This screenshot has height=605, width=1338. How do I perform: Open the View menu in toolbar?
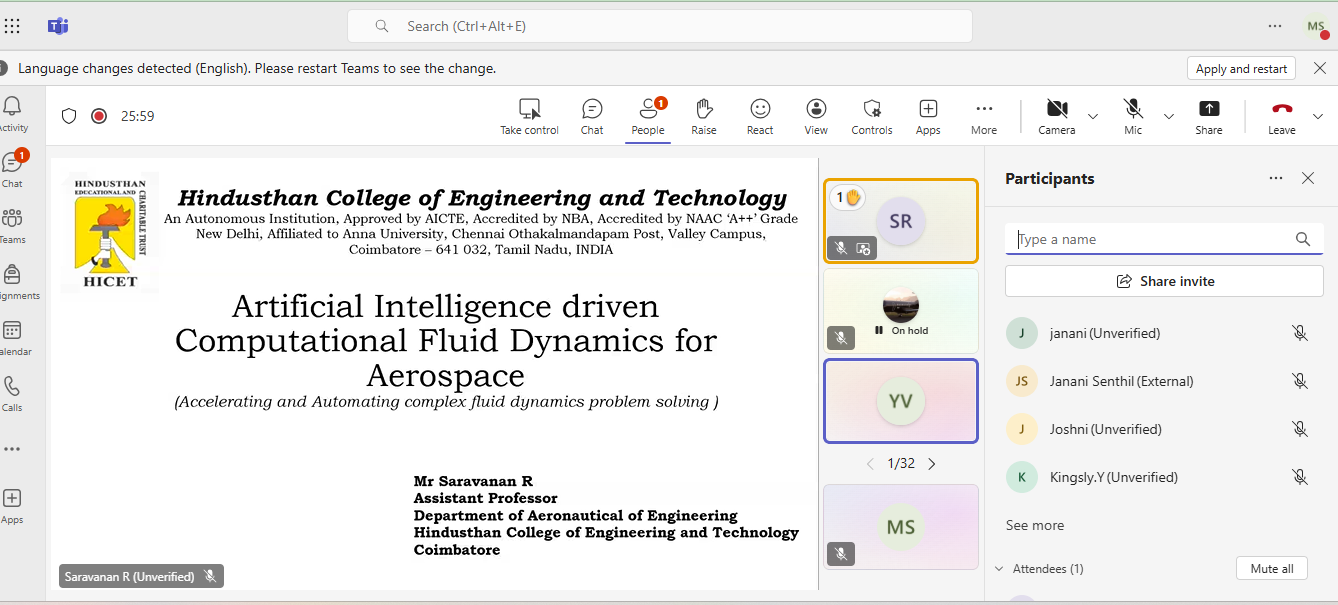816,115
